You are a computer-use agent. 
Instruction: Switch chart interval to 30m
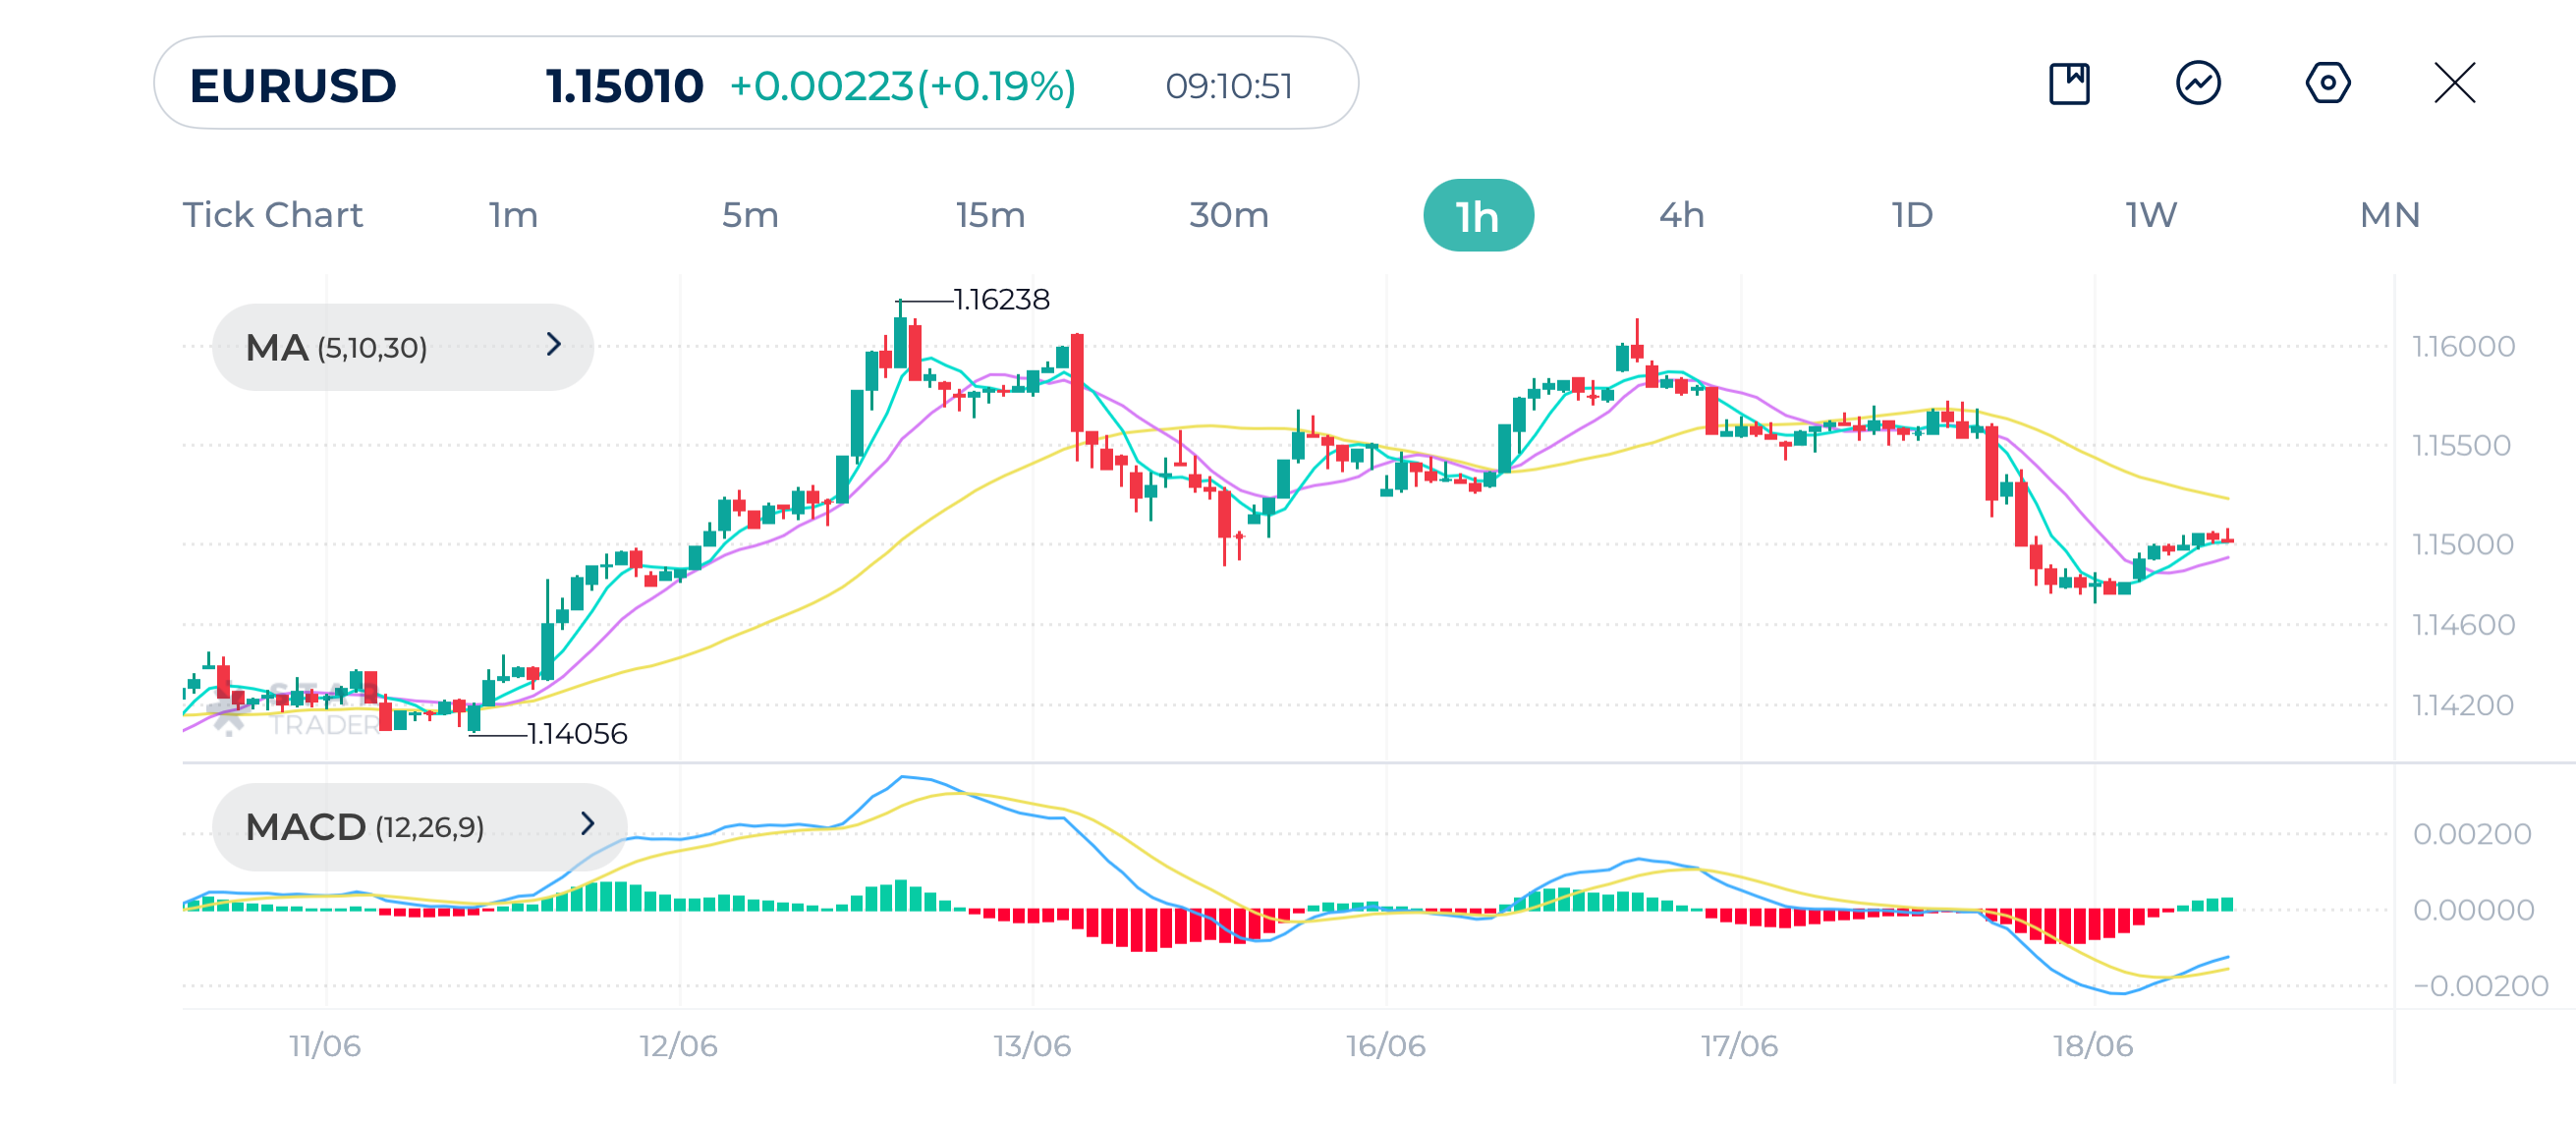[x=1229, y=213]
